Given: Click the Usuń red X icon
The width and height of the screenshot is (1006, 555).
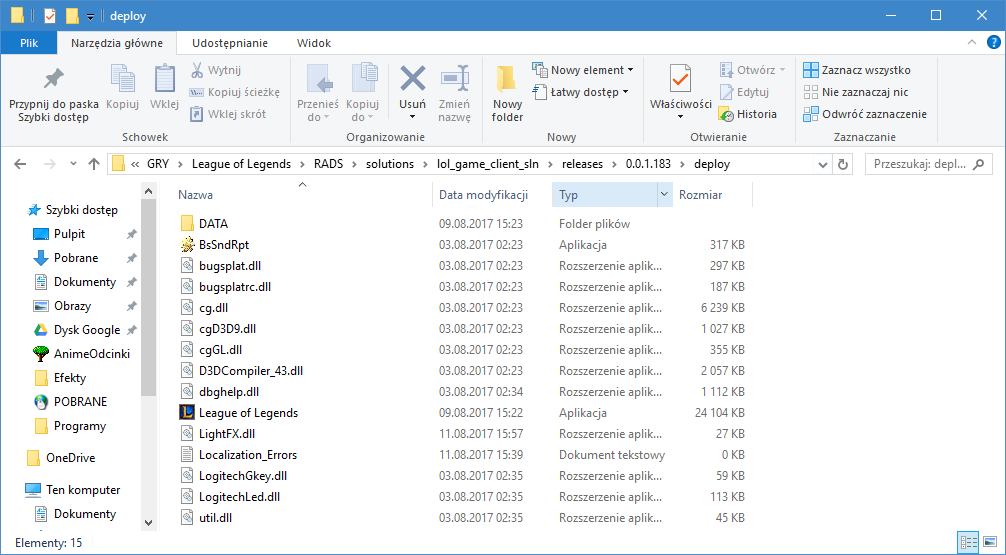Looking at the screenshot, I should tap(413, 78).
